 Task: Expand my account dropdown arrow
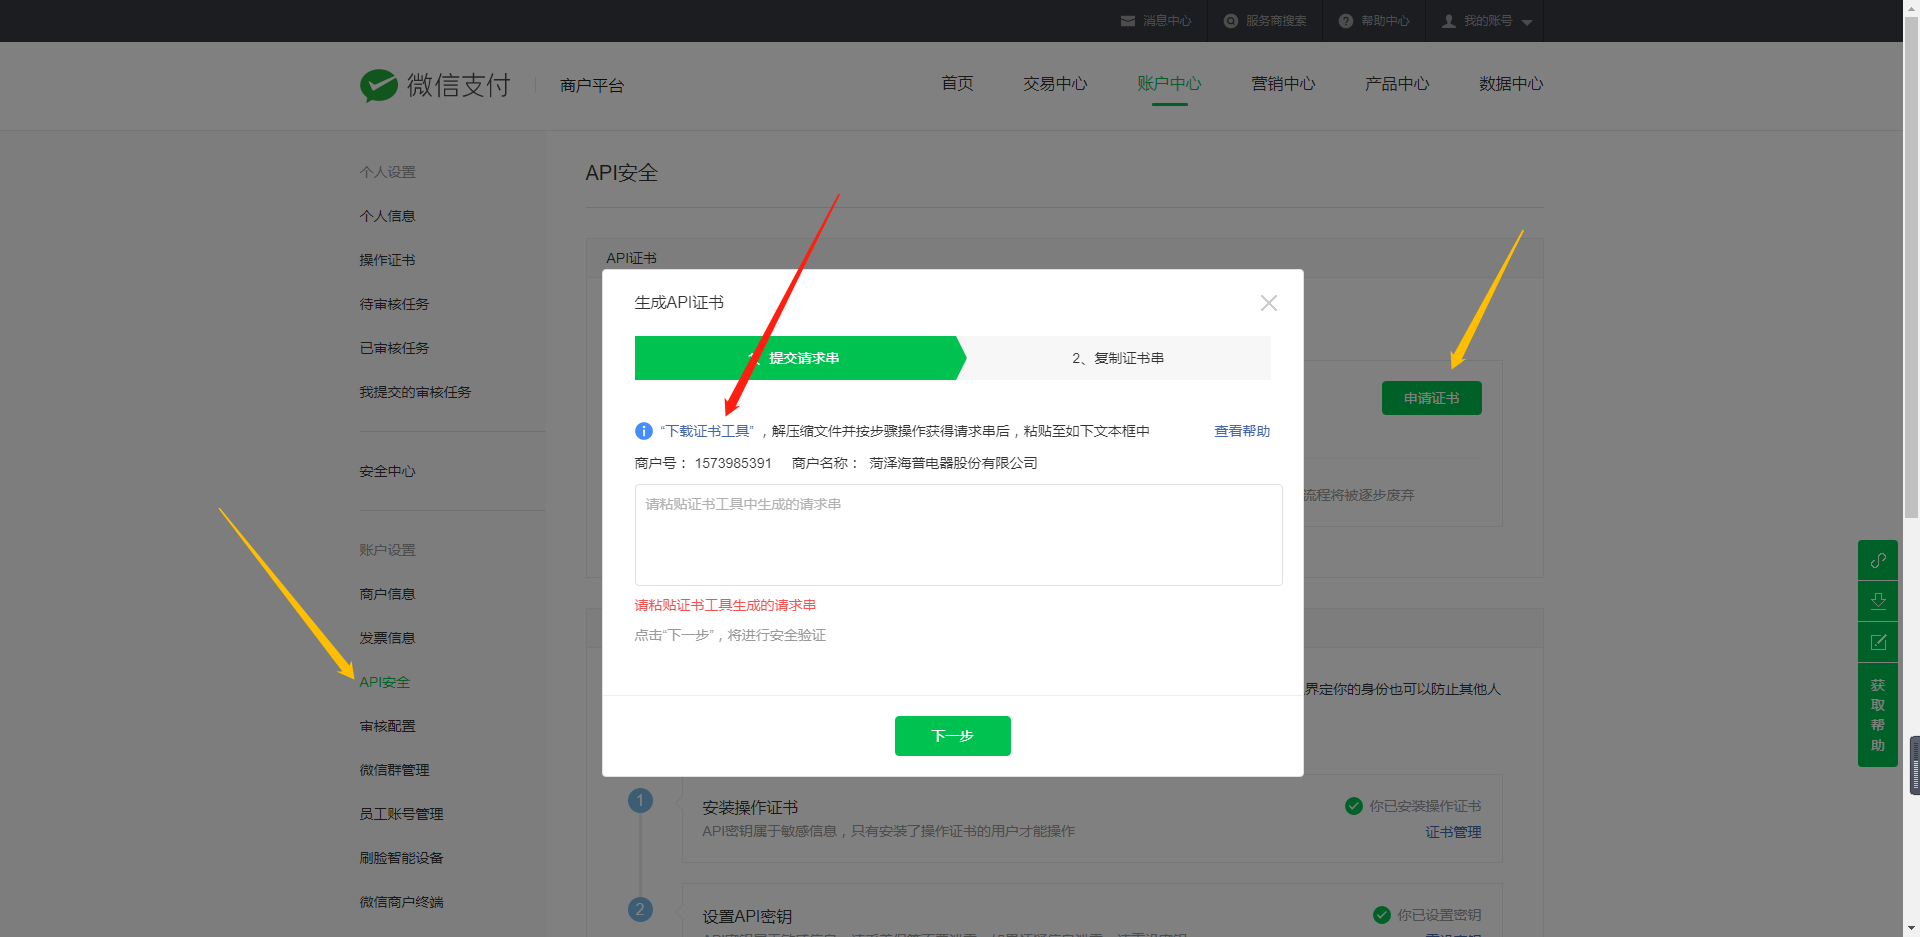coord(1527,22)
